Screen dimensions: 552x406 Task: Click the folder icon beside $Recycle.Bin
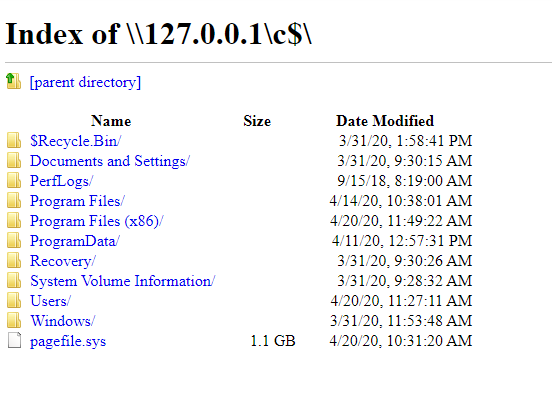(14, 140)
